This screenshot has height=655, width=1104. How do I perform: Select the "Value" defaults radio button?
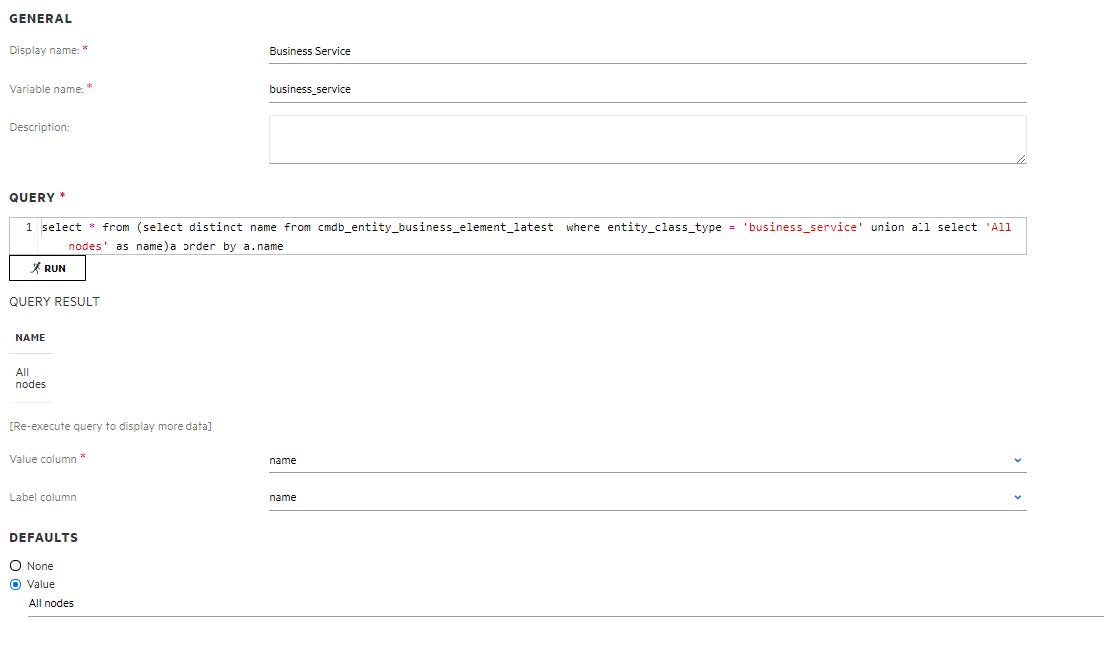[x=14, y=584]
